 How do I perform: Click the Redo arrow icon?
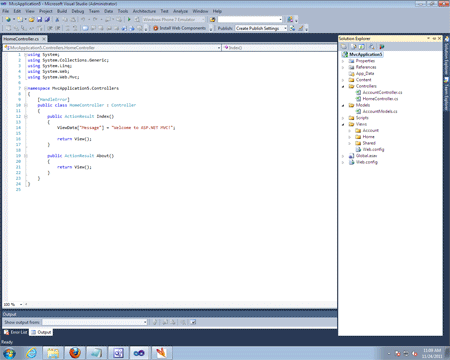(x=95, y=19)
